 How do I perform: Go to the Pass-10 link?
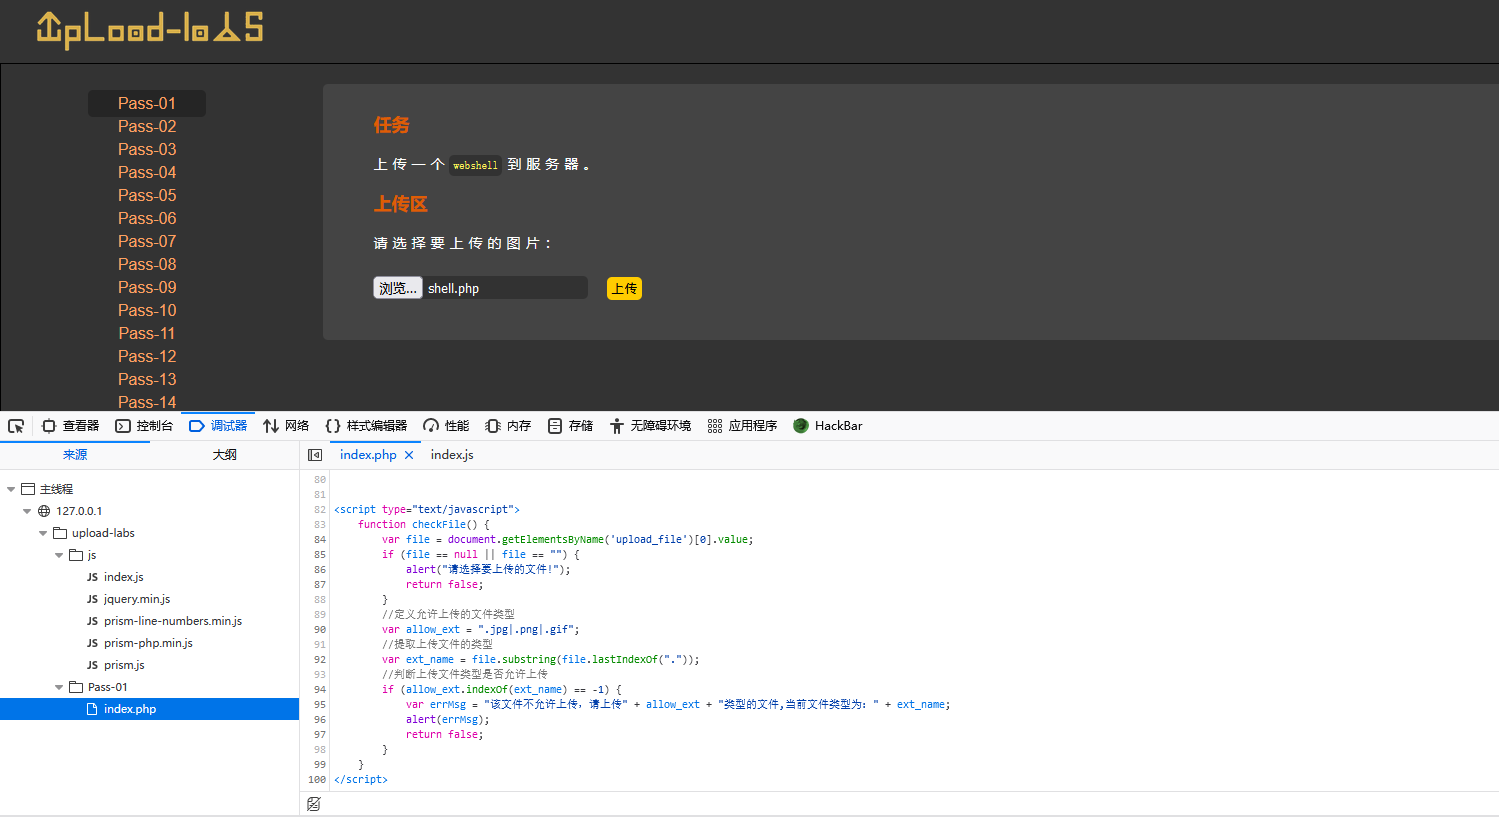pyautogui.click(x=147, y=310)
